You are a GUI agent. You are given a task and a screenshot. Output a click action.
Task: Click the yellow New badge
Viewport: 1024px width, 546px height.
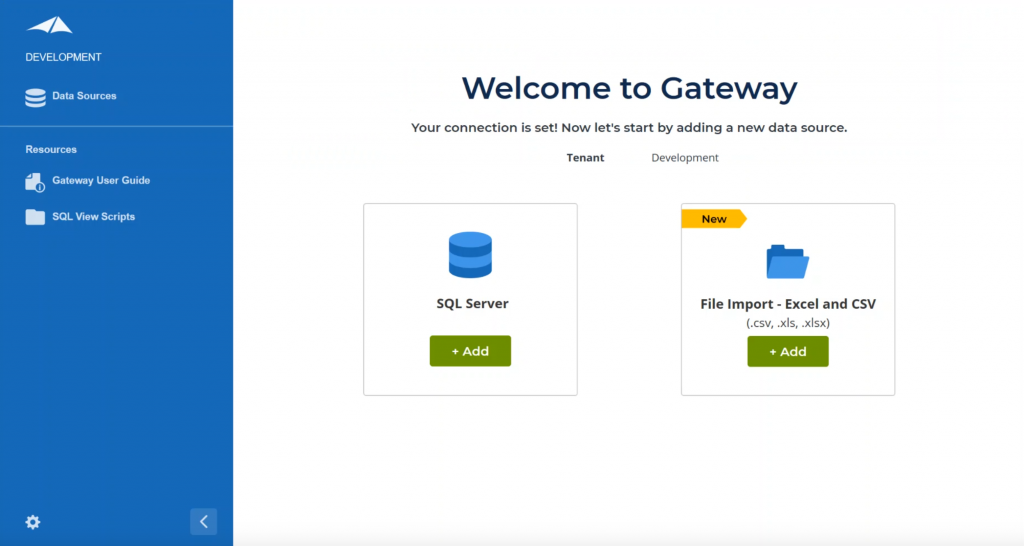coord(714,219)
